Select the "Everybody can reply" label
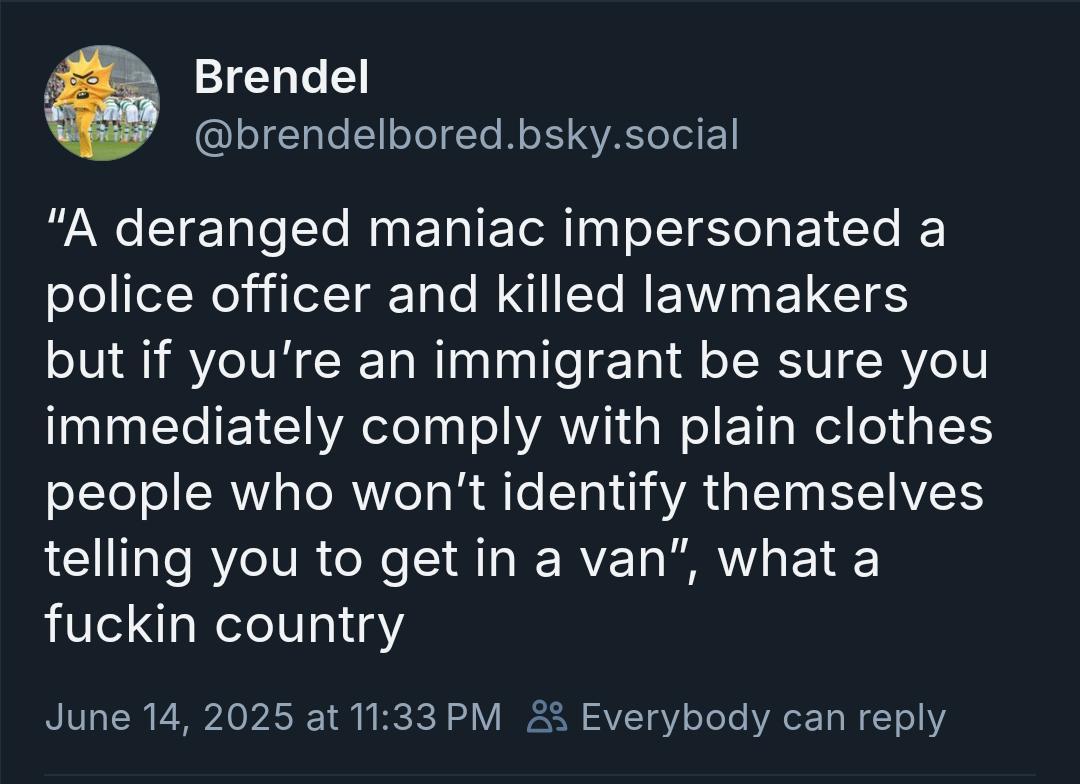1080x784 pixels. point(762,717)
